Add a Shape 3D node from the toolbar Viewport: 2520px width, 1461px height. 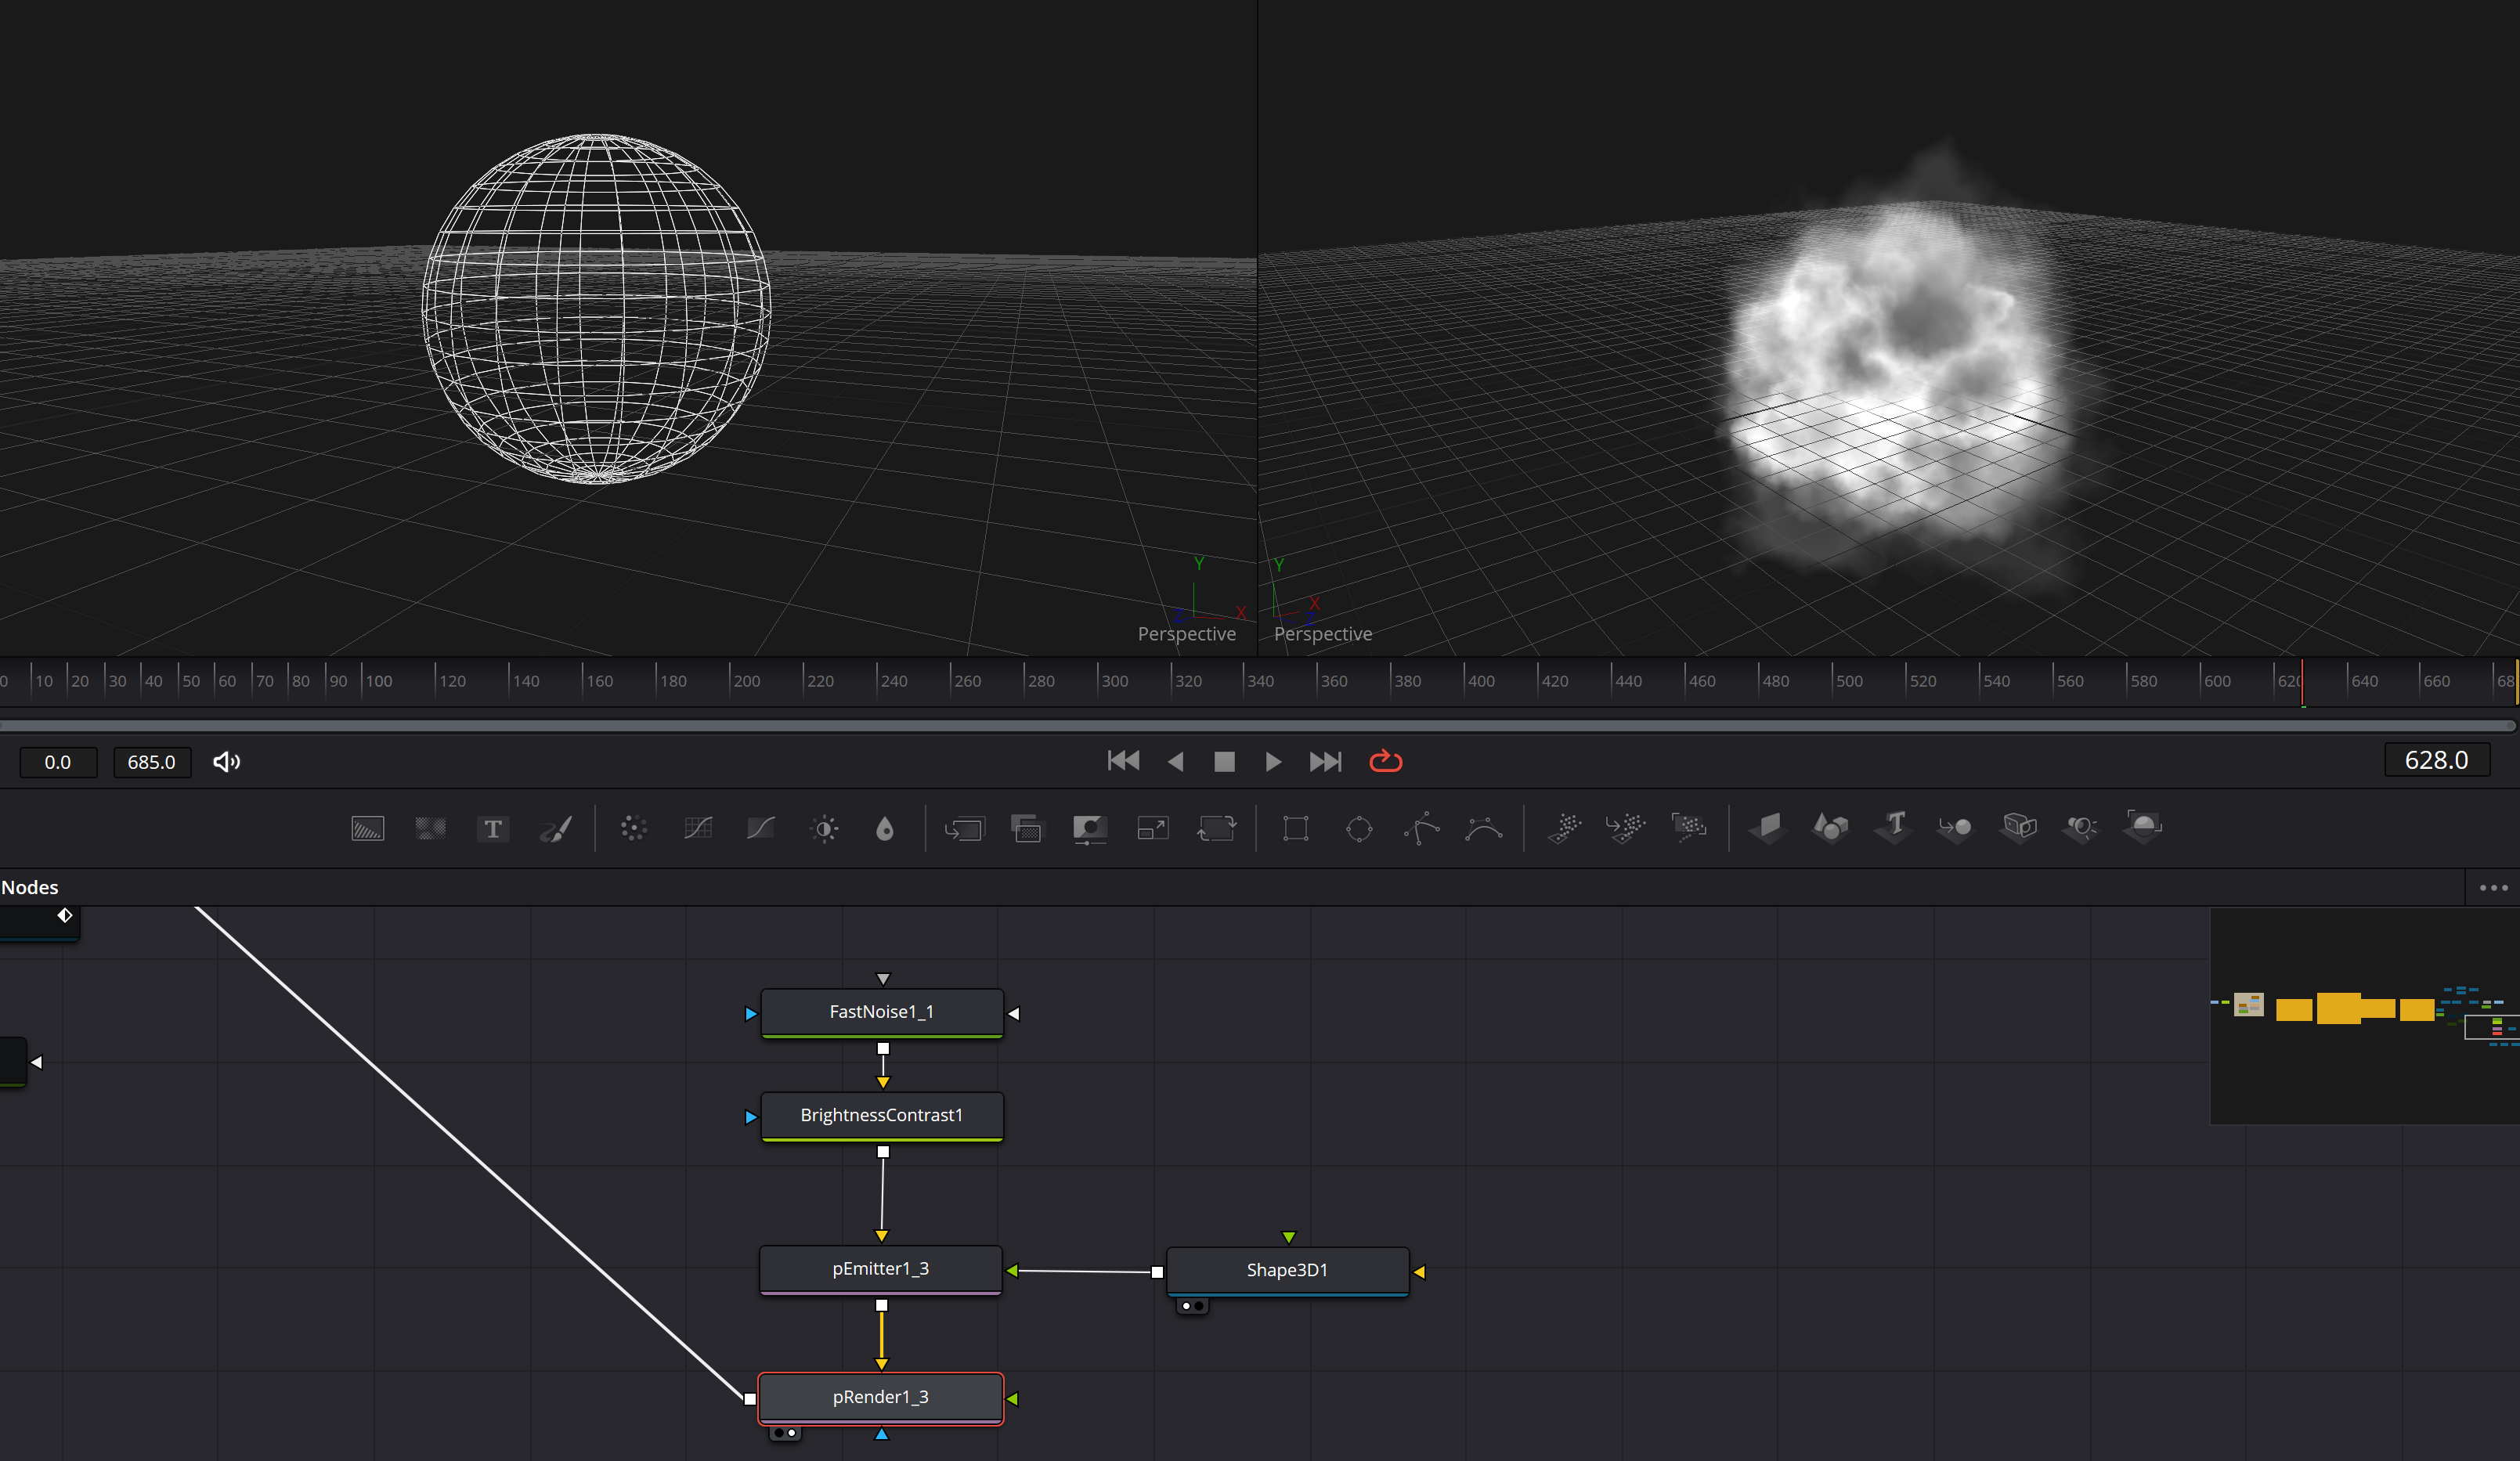point(1830,828)
